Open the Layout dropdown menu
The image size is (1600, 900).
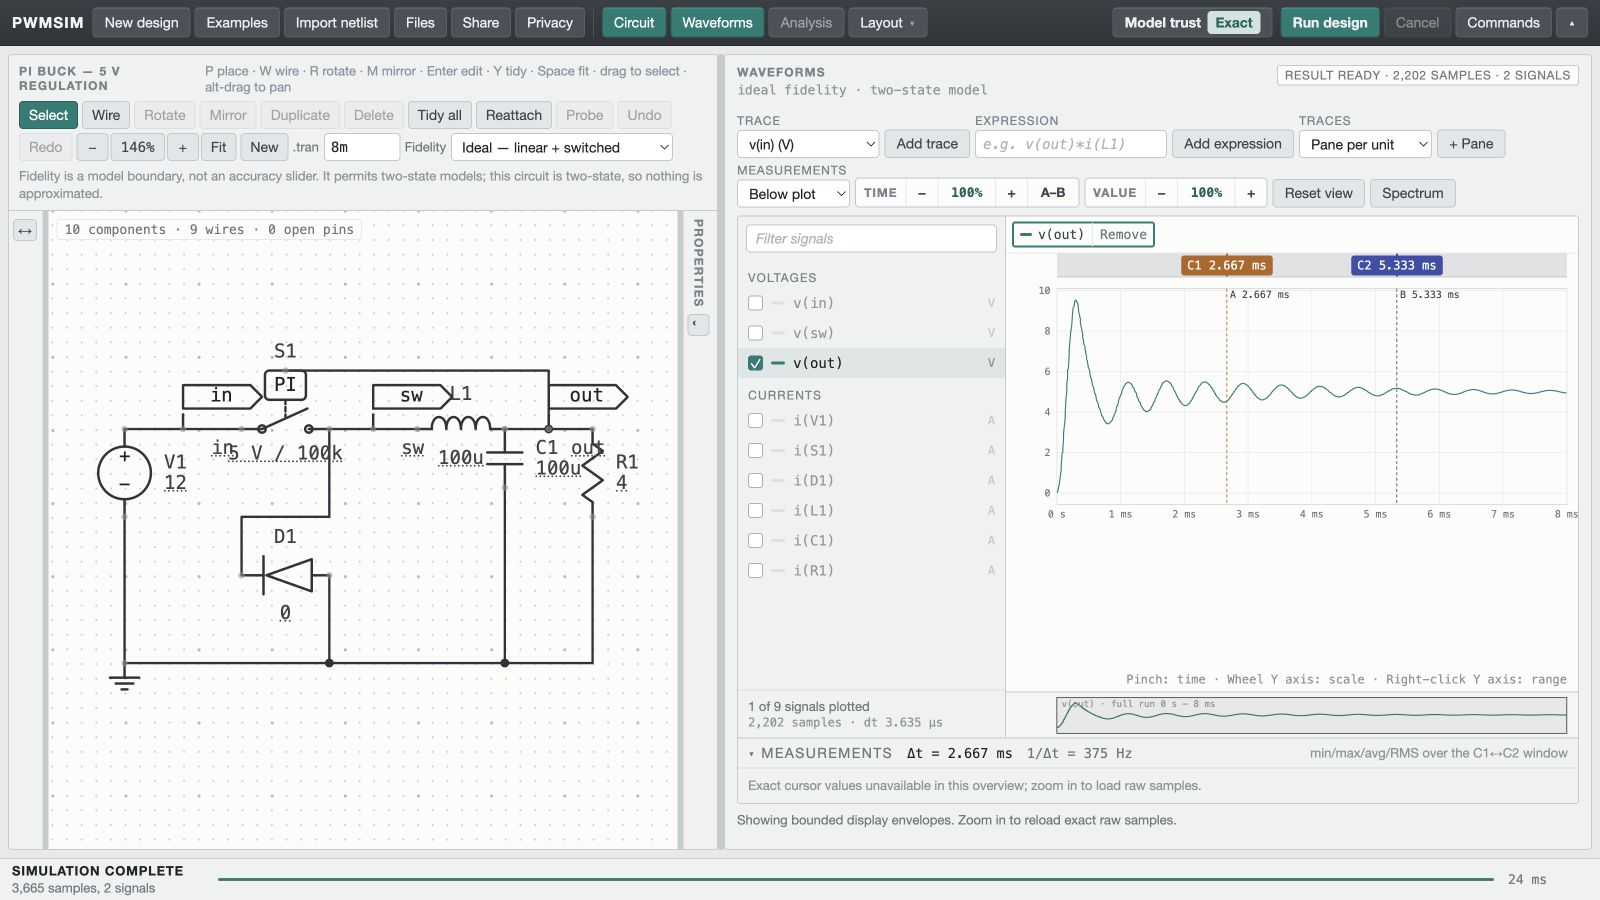point(887,23)
